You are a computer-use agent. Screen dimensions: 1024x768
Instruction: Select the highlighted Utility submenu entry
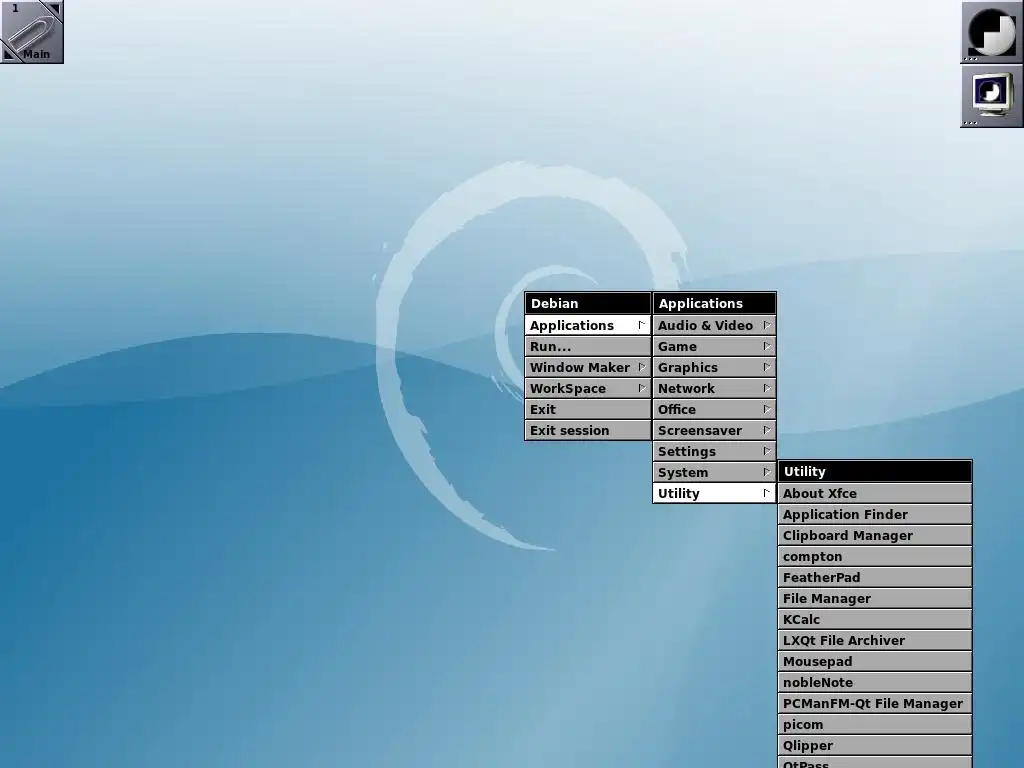[714, 493]
